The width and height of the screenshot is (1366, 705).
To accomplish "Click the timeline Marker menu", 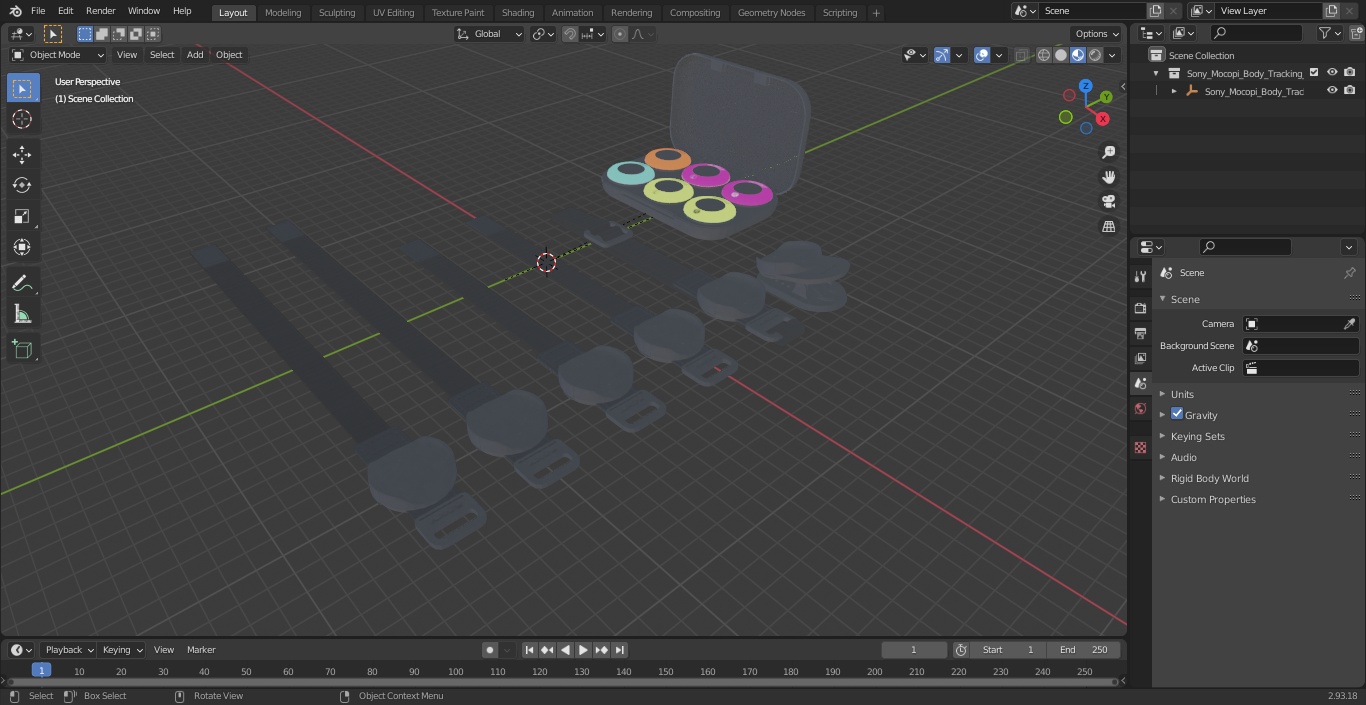I will 201,650.
